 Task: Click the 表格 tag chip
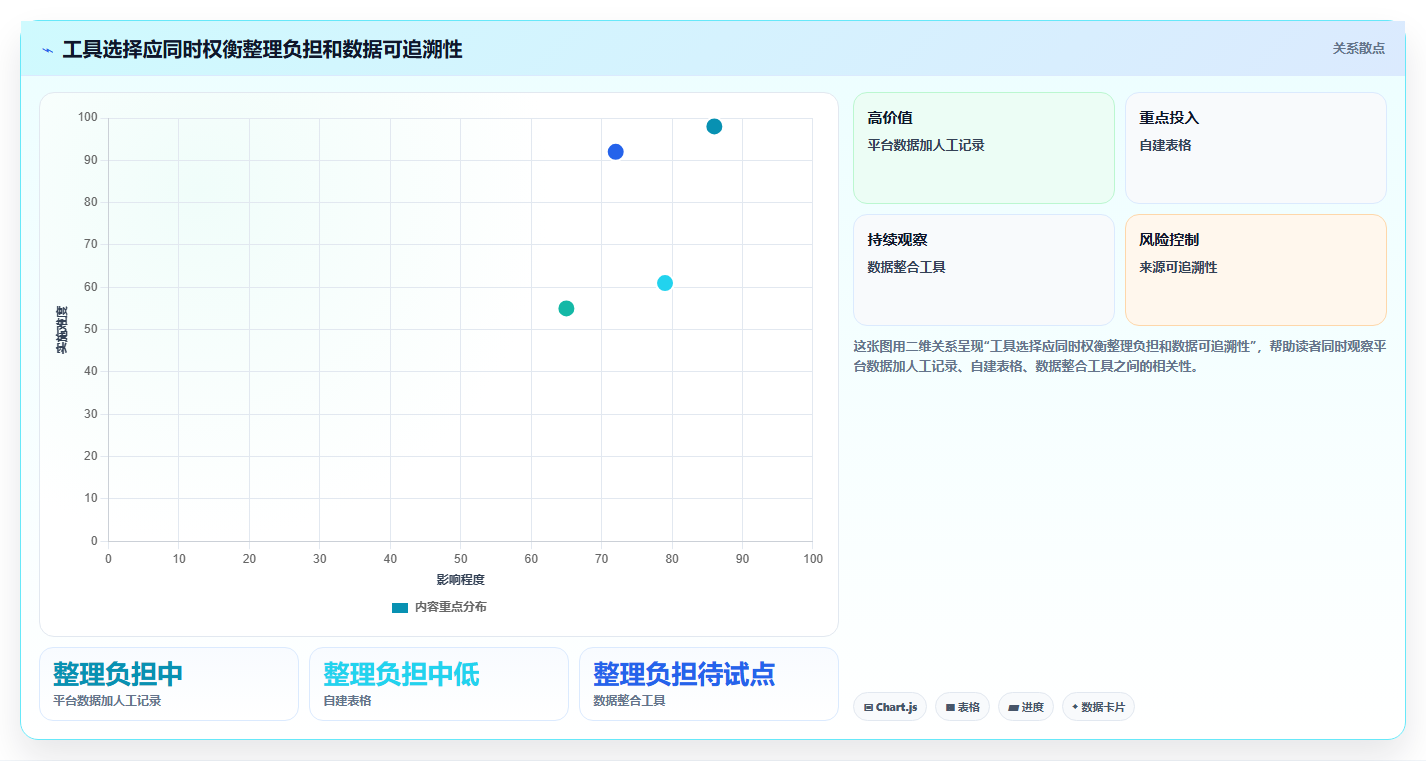(x=962, y=707)
